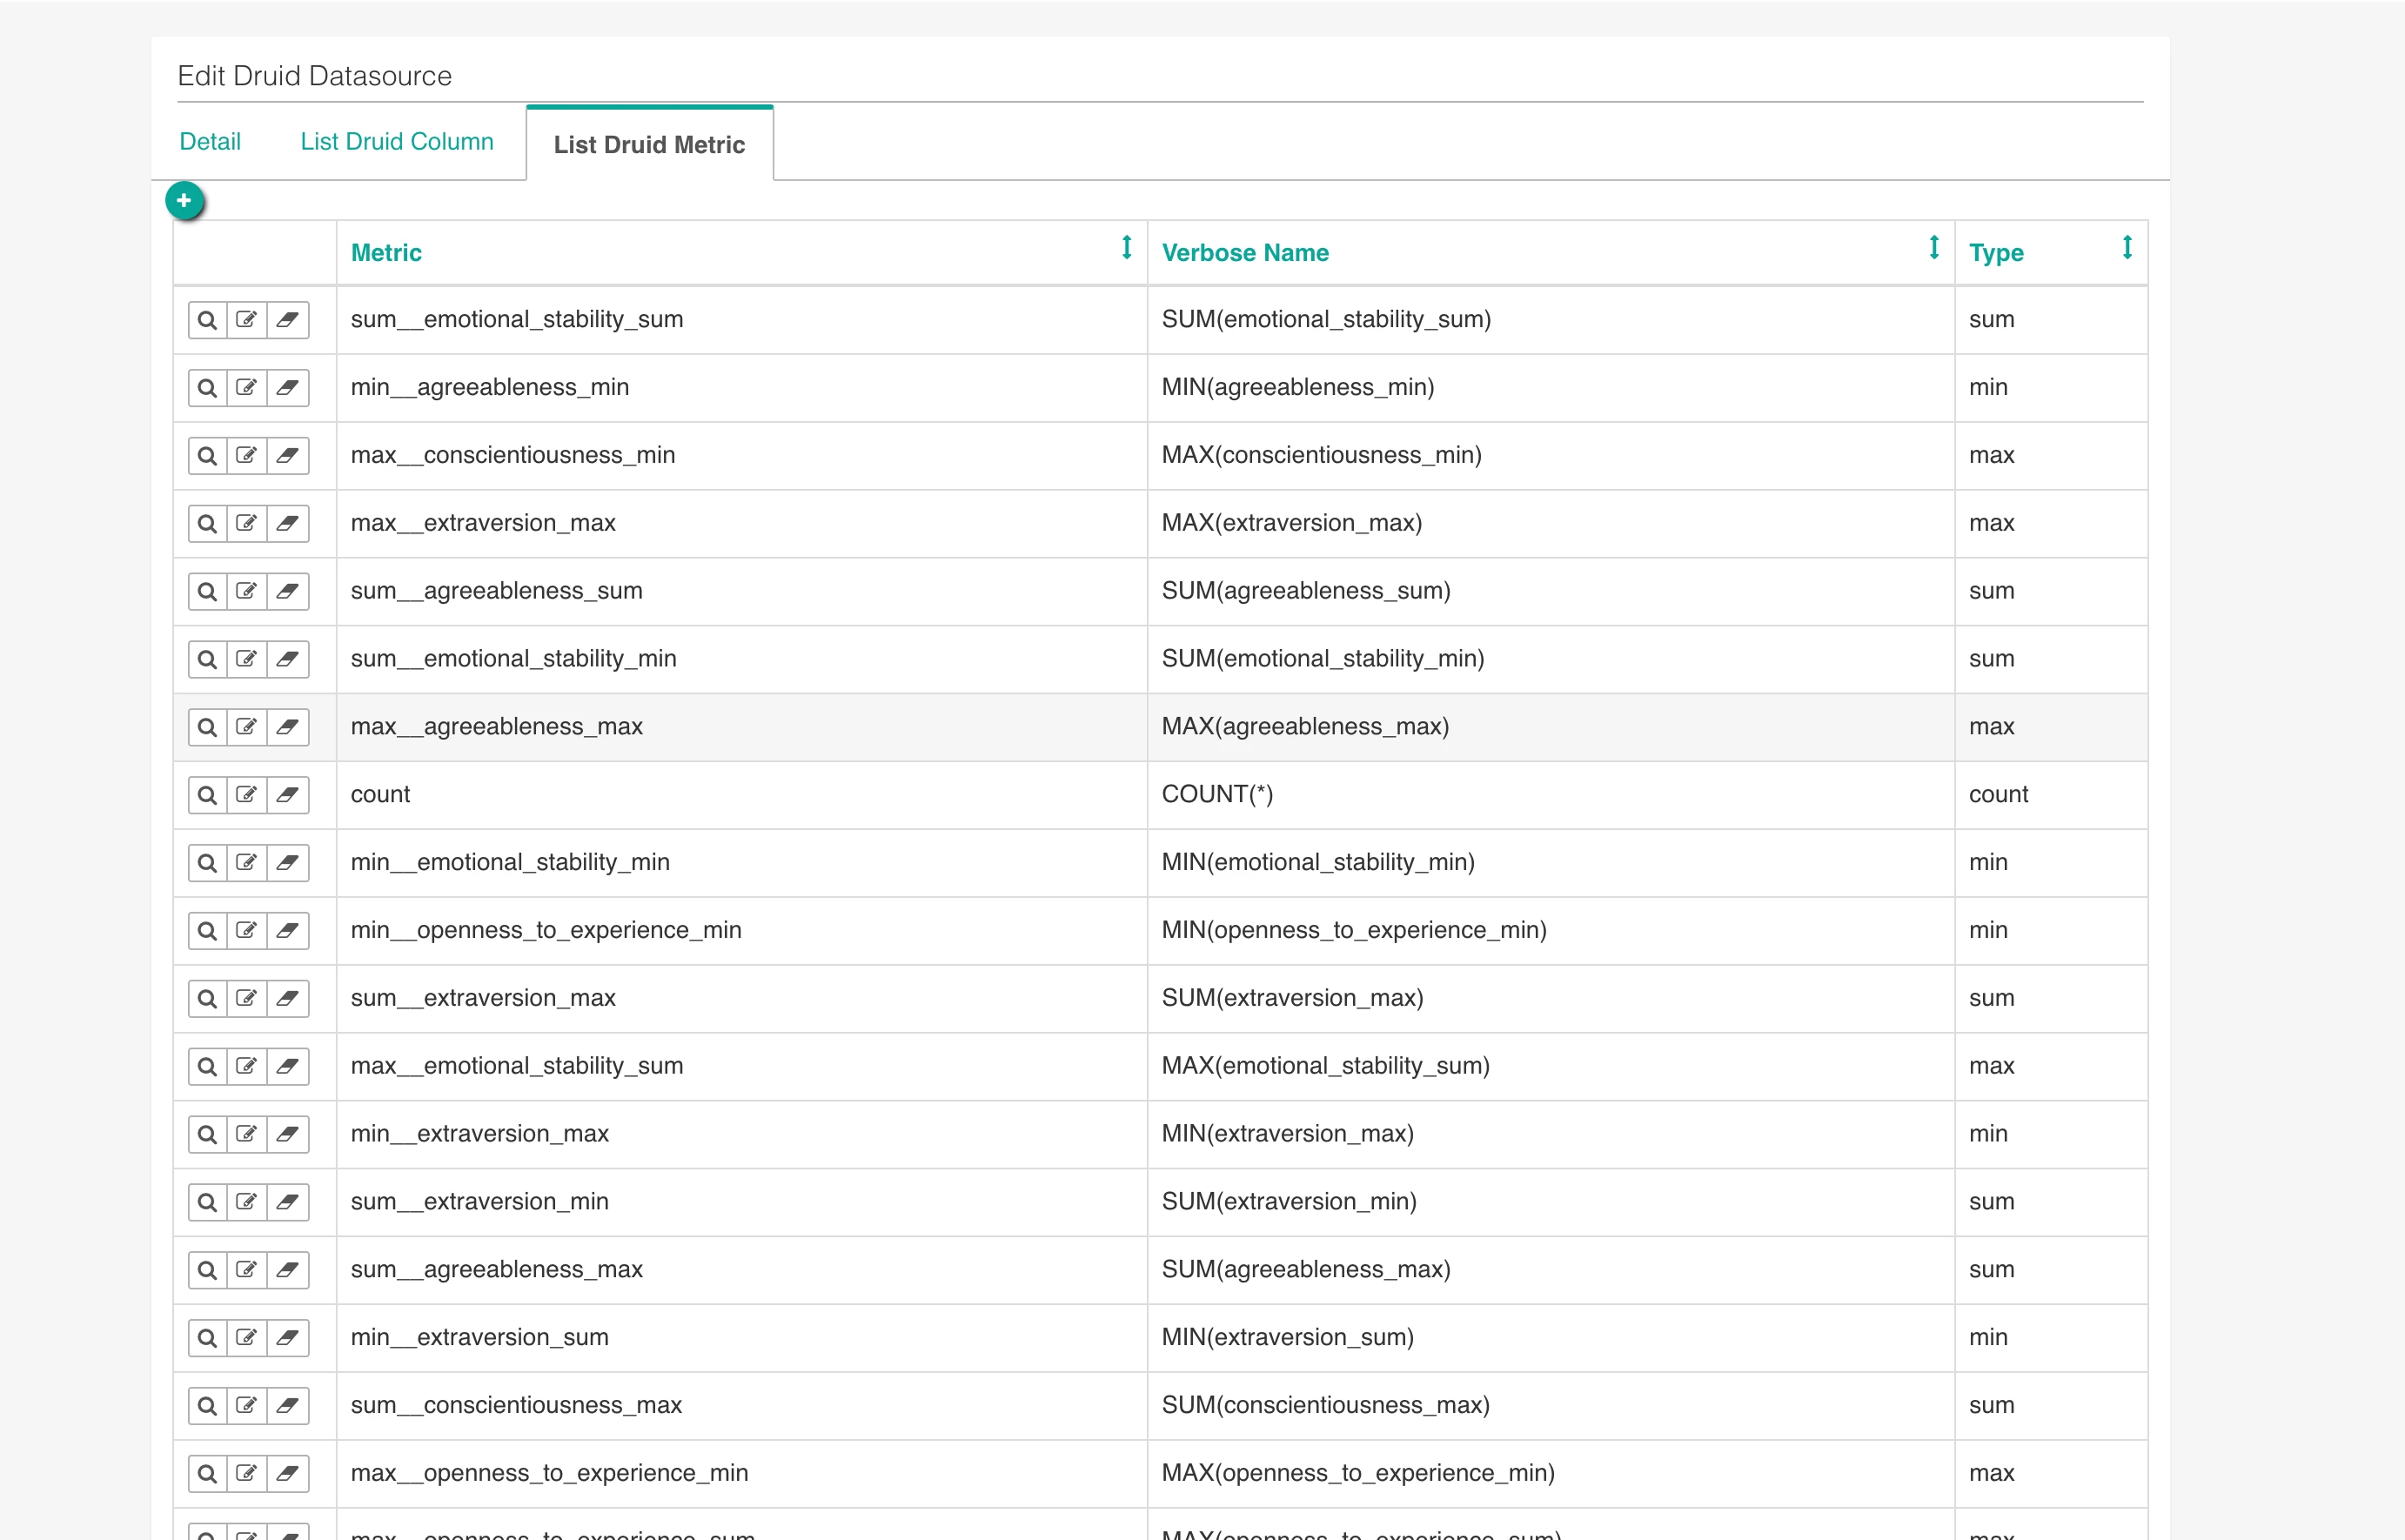The height and width of the screenshot is (1540, 2405).
Task: Show record for max__extraversion_max
Action: pyautogui.click(x=207, y=524)
